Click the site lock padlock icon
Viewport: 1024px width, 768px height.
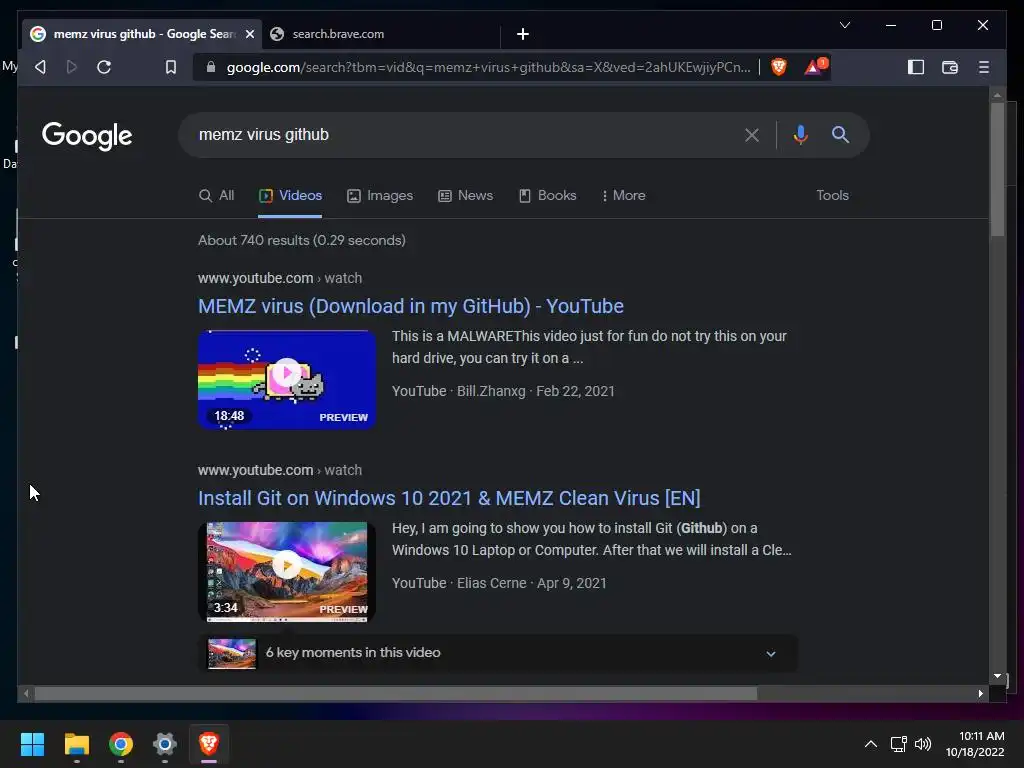coord(210,67)
